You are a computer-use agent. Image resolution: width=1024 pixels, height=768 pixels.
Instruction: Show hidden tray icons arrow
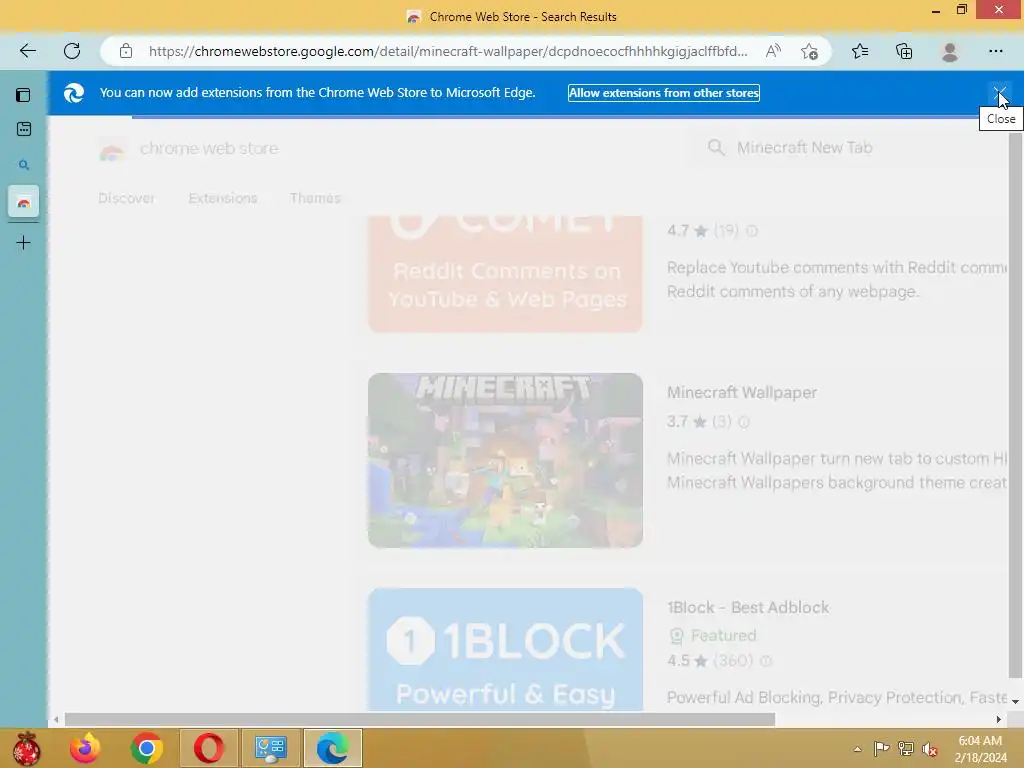click(x=857, y=749)
